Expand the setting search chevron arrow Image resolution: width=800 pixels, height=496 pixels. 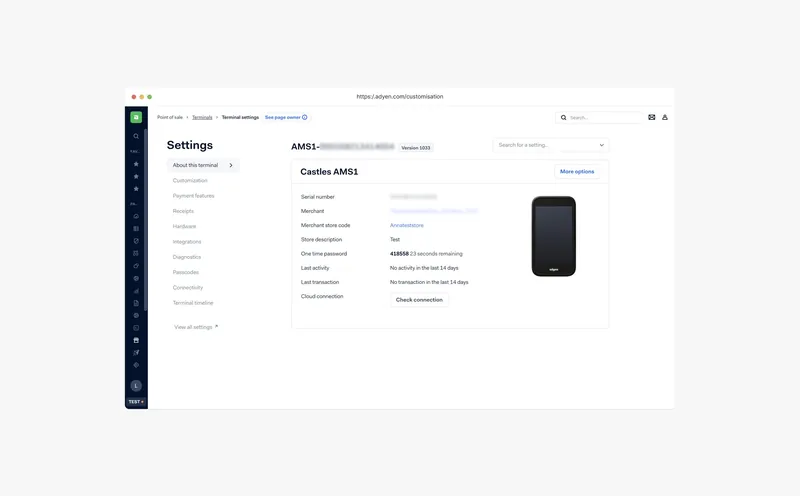pos(602,145)
